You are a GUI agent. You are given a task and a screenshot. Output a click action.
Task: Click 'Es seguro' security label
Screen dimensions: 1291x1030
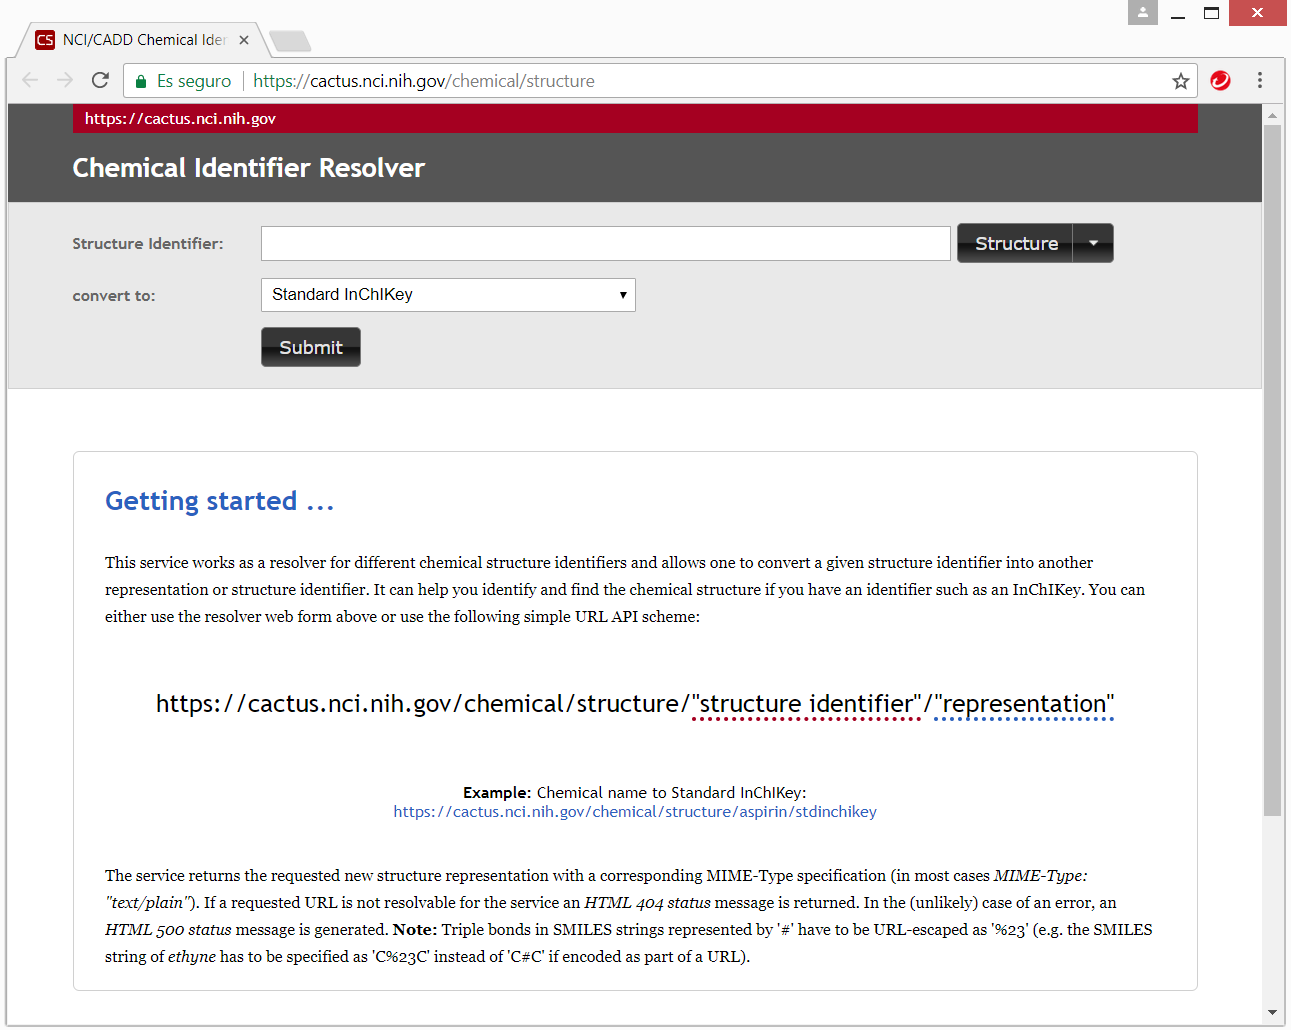194,81
